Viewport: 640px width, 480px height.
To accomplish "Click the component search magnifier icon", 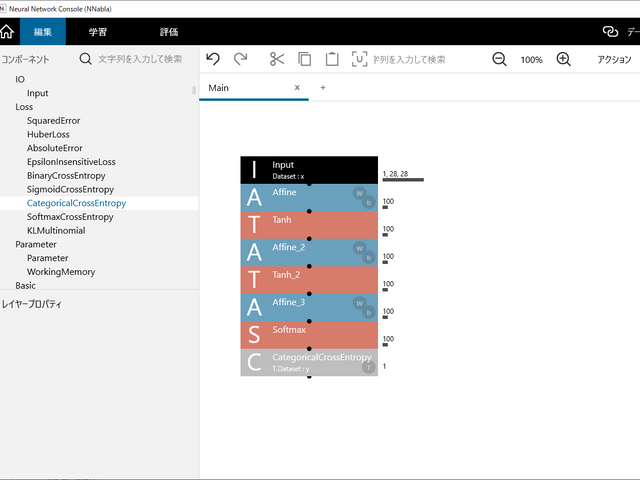I will coord(86,60).
